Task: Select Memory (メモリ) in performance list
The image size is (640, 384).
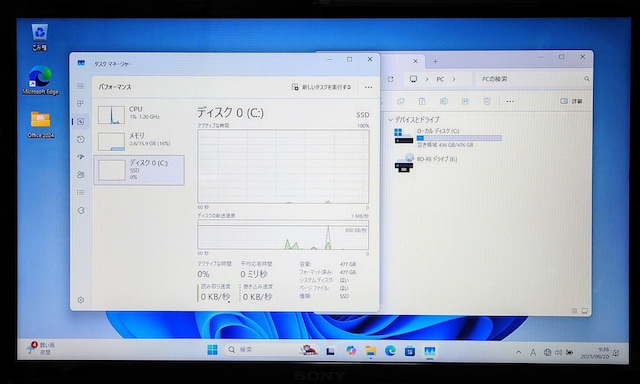Action: tap(139, 141)
